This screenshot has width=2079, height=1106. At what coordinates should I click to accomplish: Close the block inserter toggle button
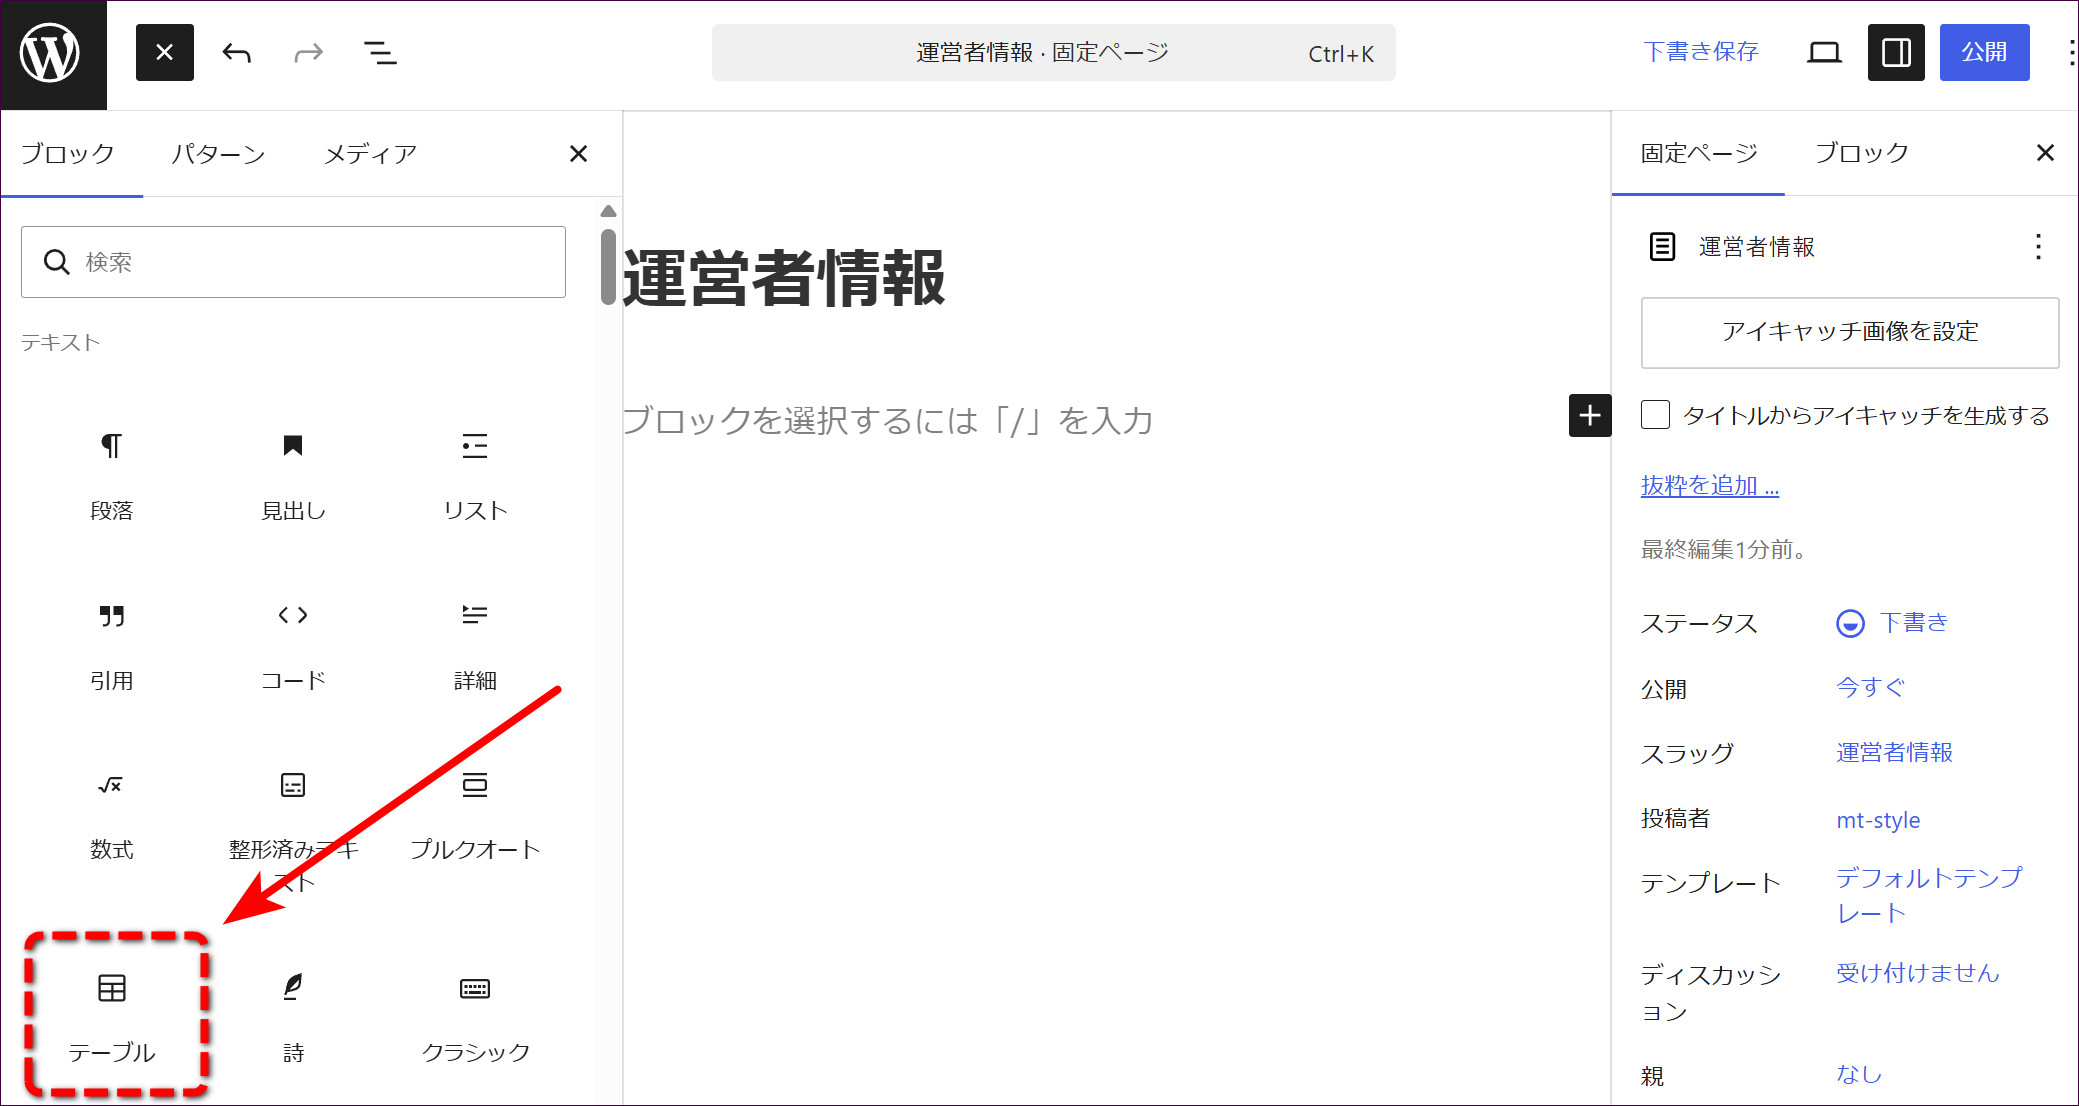pyautogui.click(x=165, y=53)
